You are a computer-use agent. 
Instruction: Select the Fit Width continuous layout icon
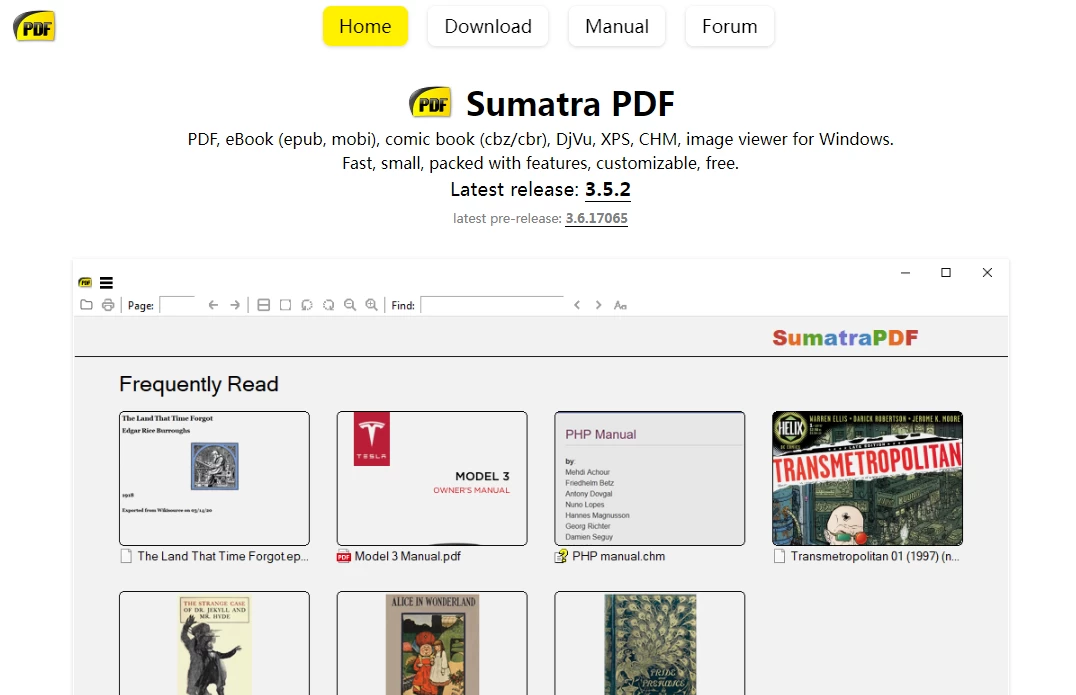coord(264,305)
